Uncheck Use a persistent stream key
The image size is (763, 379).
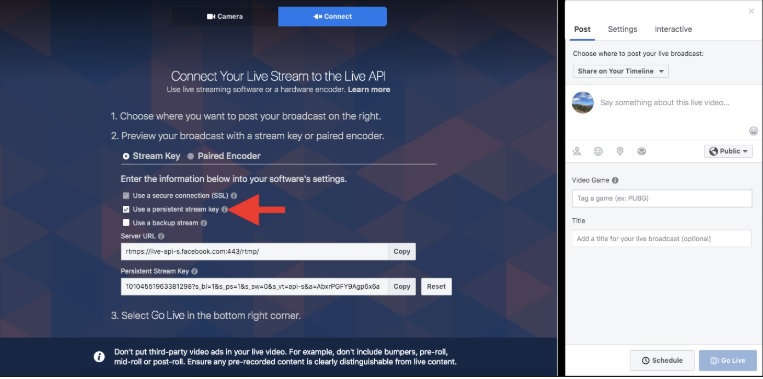click(126, 209)
